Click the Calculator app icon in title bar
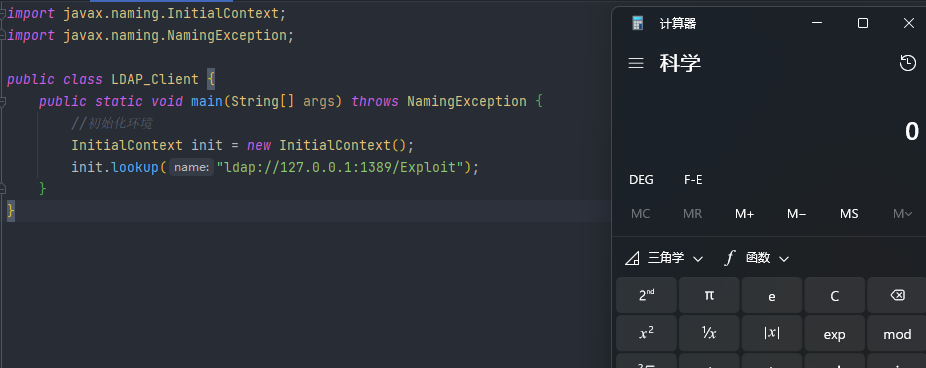The image size is (926, 368). [638, 23]
